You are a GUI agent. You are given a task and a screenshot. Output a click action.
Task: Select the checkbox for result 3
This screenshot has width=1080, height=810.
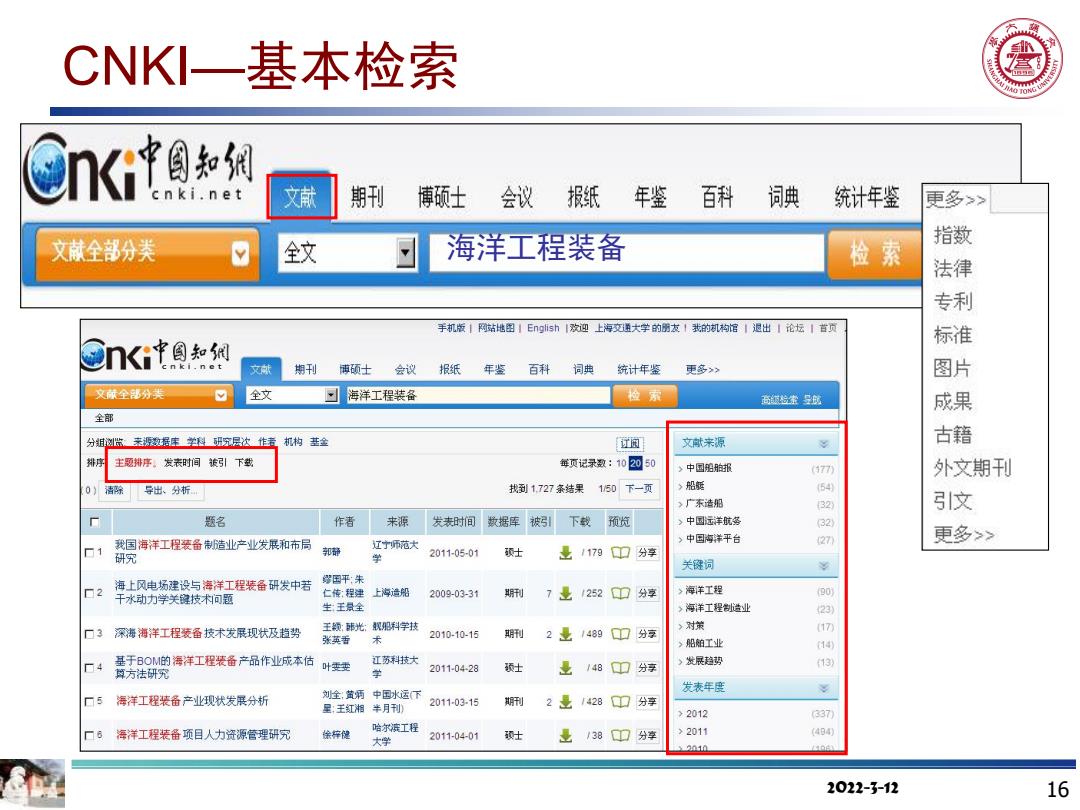(x=89, y=634)
